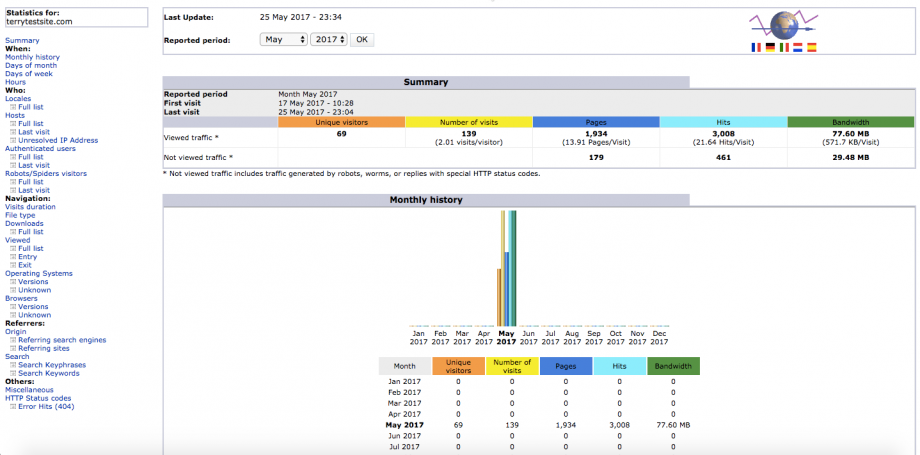Click the HTTP Status codes link

click(38, 398)
